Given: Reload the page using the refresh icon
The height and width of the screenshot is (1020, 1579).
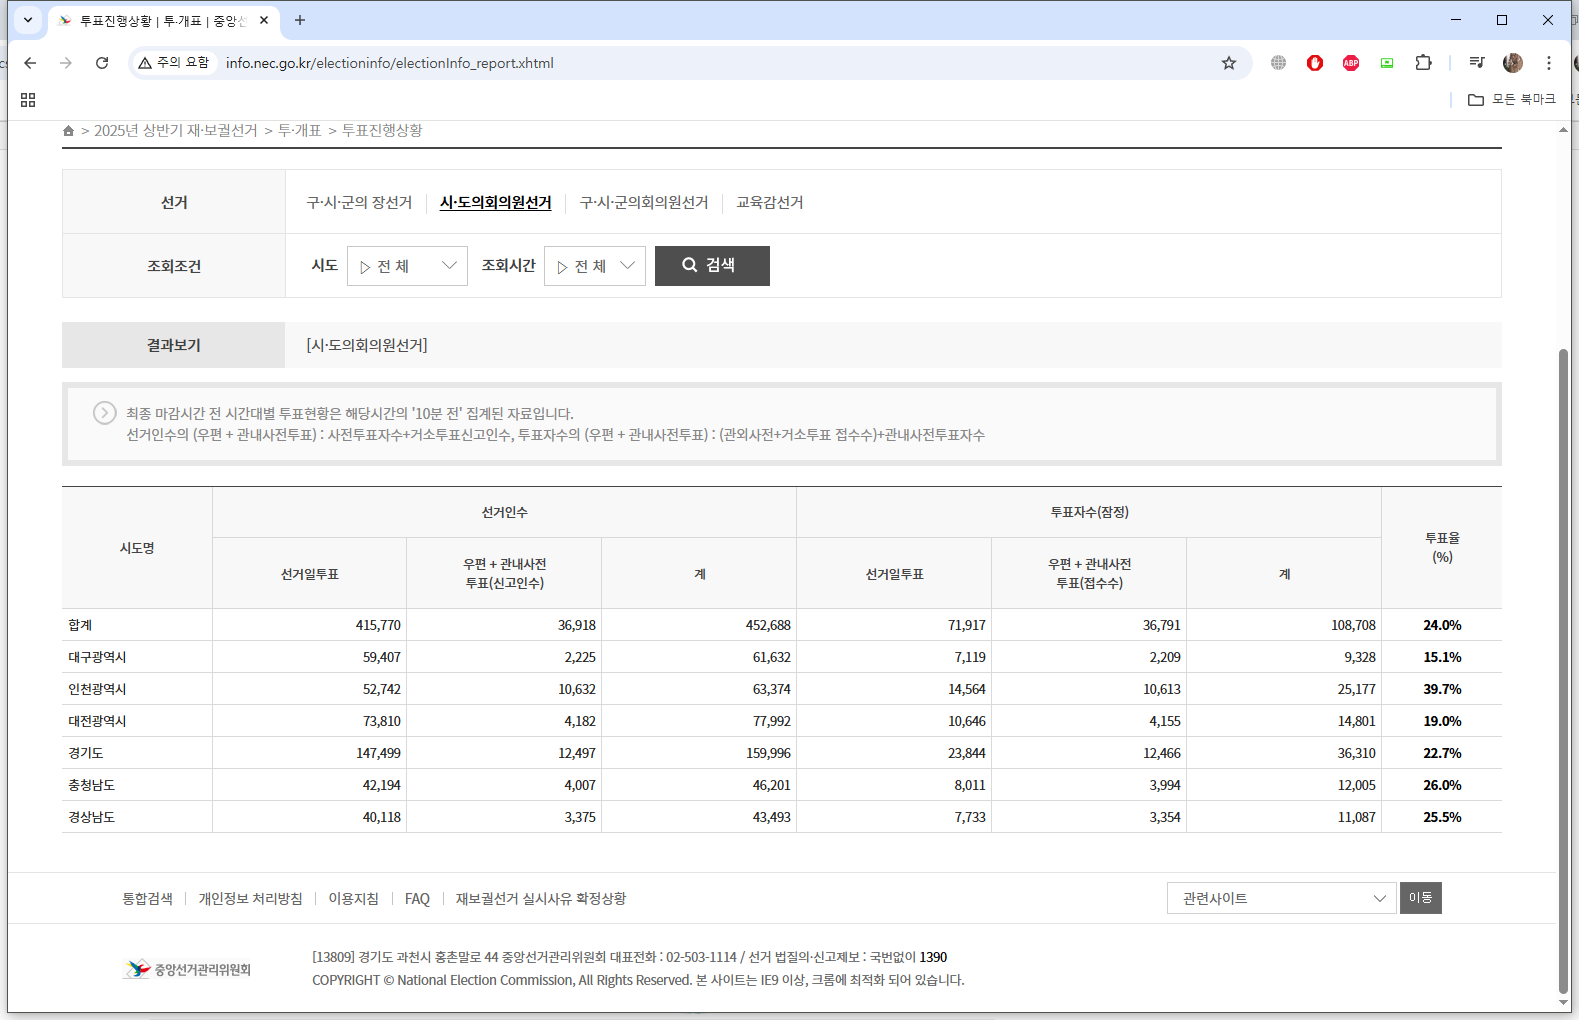Looking at the screenshot, I should pyautogui.click(x=102, y=63).
